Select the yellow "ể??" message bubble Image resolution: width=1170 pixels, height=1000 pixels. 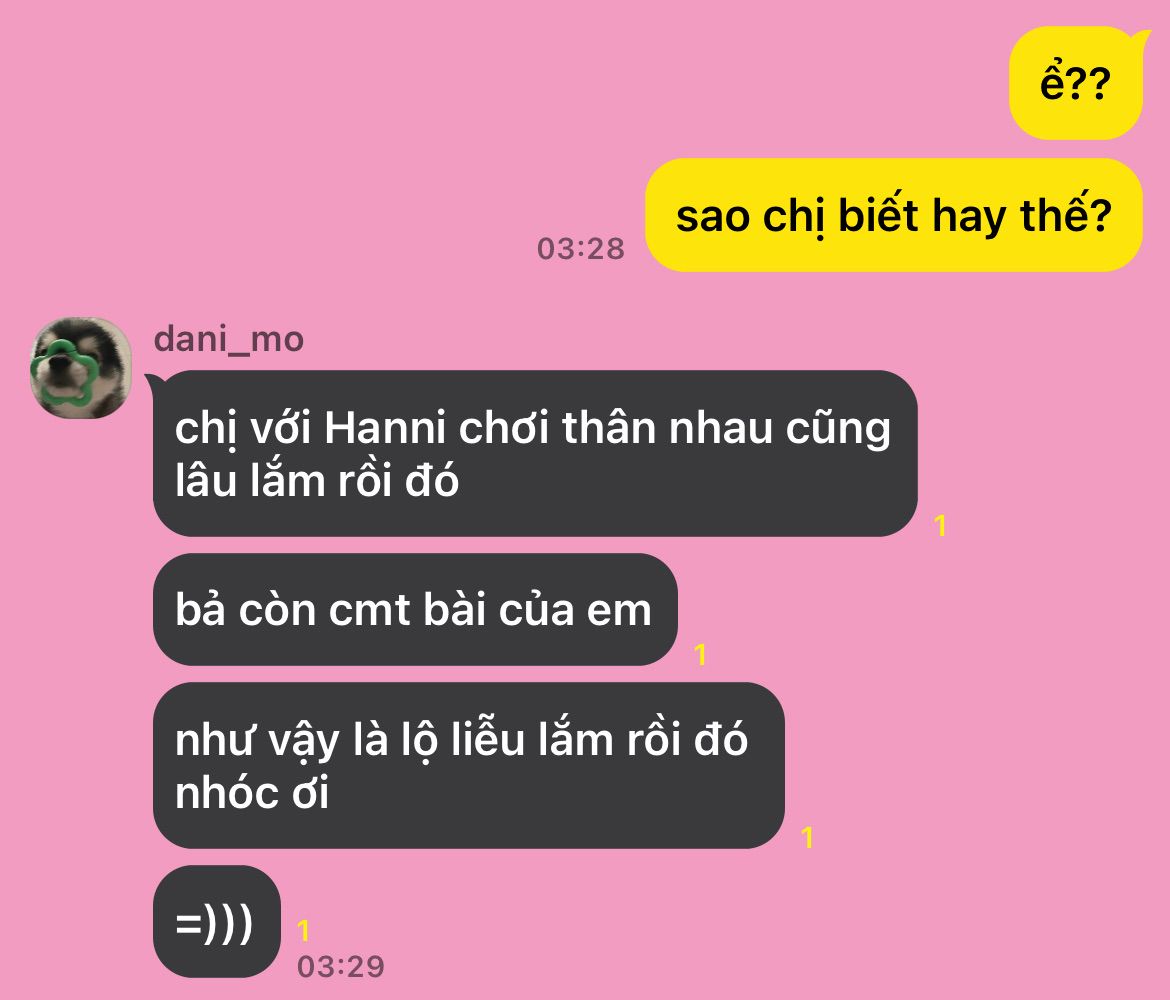coord(1075,83)
